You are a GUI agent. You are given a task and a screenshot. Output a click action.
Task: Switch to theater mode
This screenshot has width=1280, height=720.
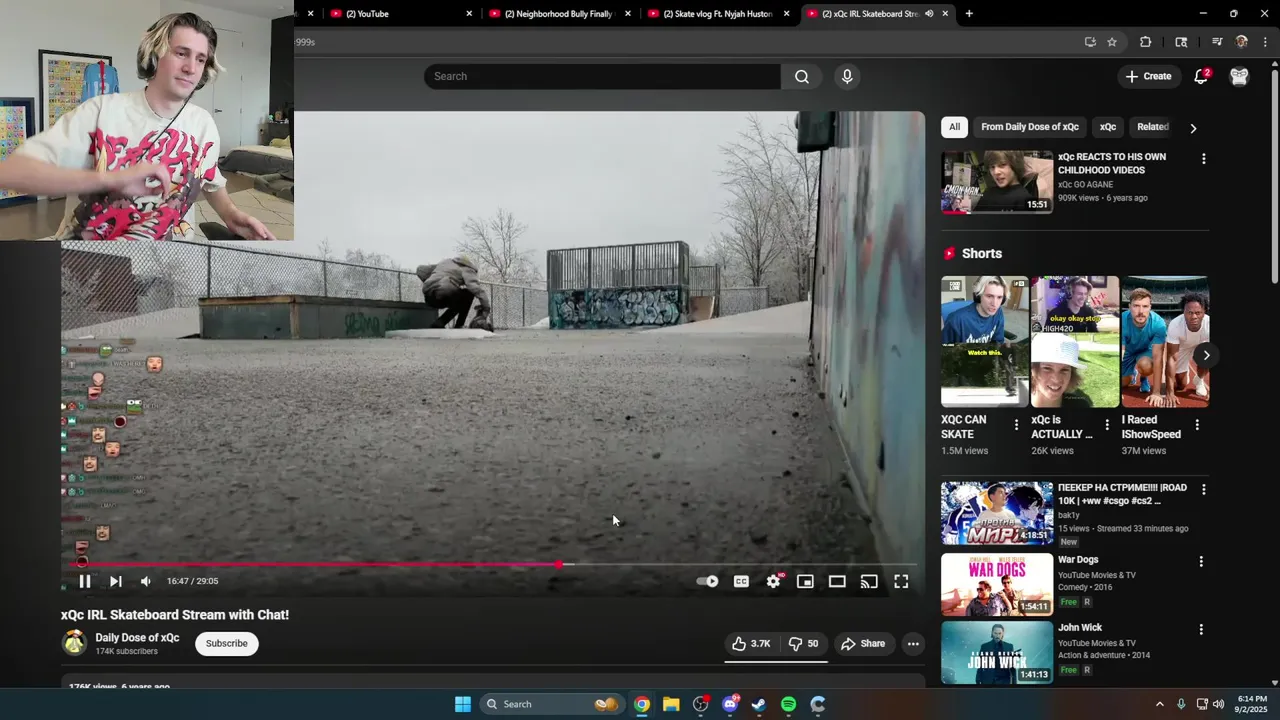tap(837, 581)
